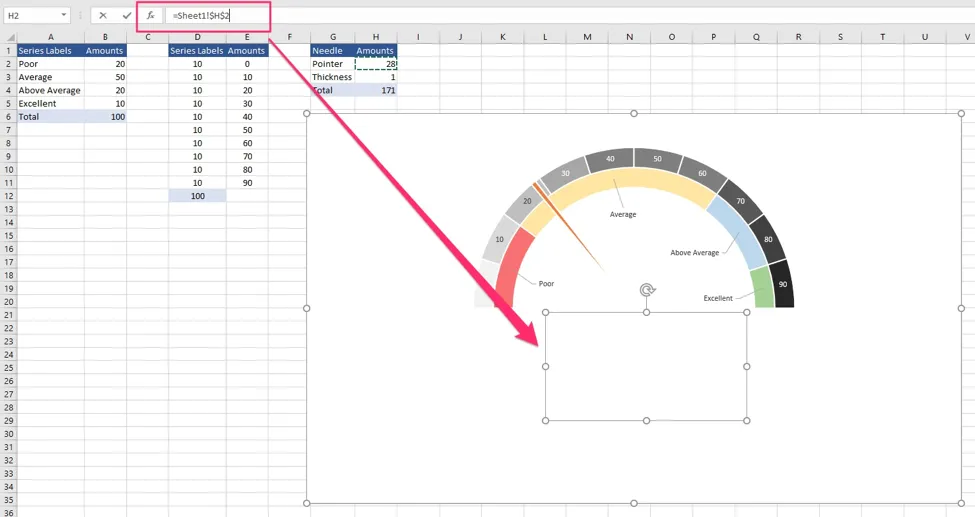The width and height of the screenshot is (975, 517).
Task: Click the 'Average' cell in column A
Action: 51,77
